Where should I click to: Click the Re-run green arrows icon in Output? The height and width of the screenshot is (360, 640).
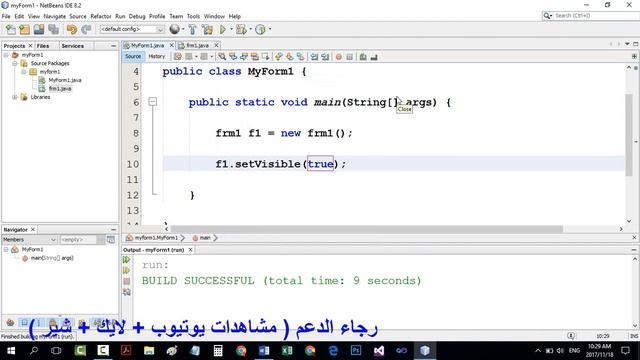pyautogui.click(x=127, y=260)
